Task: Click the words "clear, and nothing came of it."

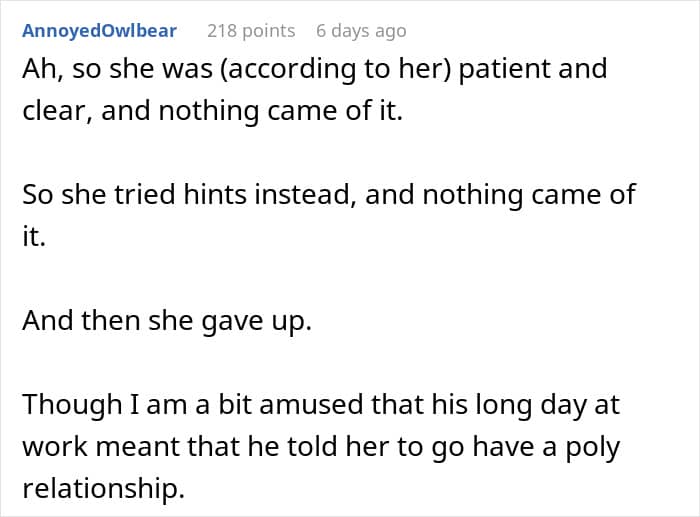Action: click(x=213, y=111)
